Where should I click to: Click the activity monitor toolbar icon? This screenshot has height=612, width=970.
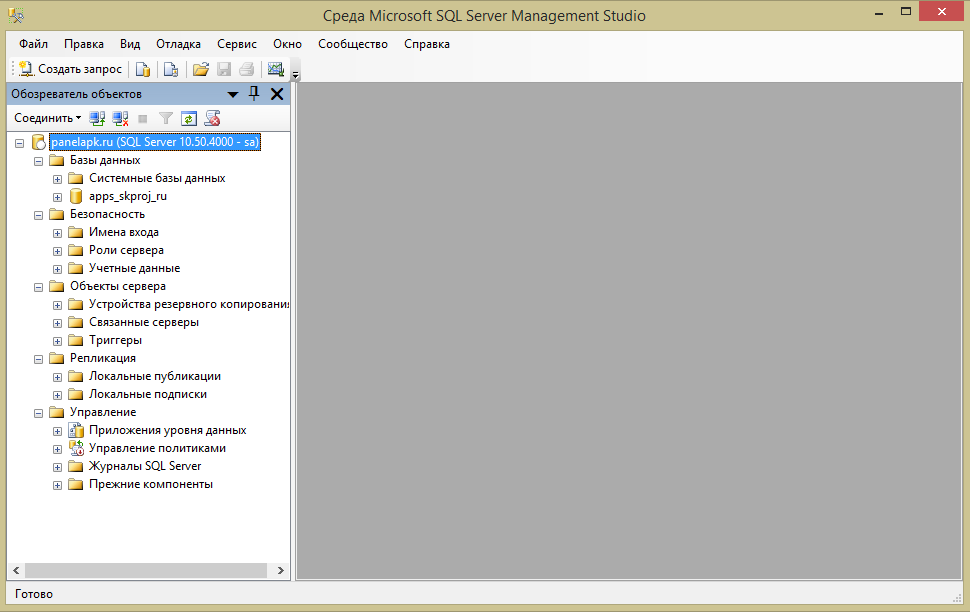click(x=276, y=69)
